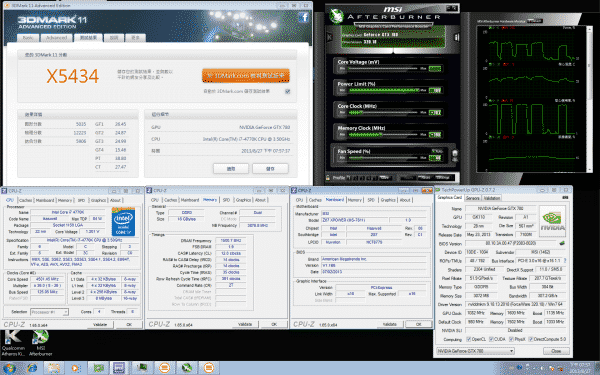The height and width of the screenshot is (375, 600).
Task: Click the Power Limit (%) slider
Action: point(383,90)
